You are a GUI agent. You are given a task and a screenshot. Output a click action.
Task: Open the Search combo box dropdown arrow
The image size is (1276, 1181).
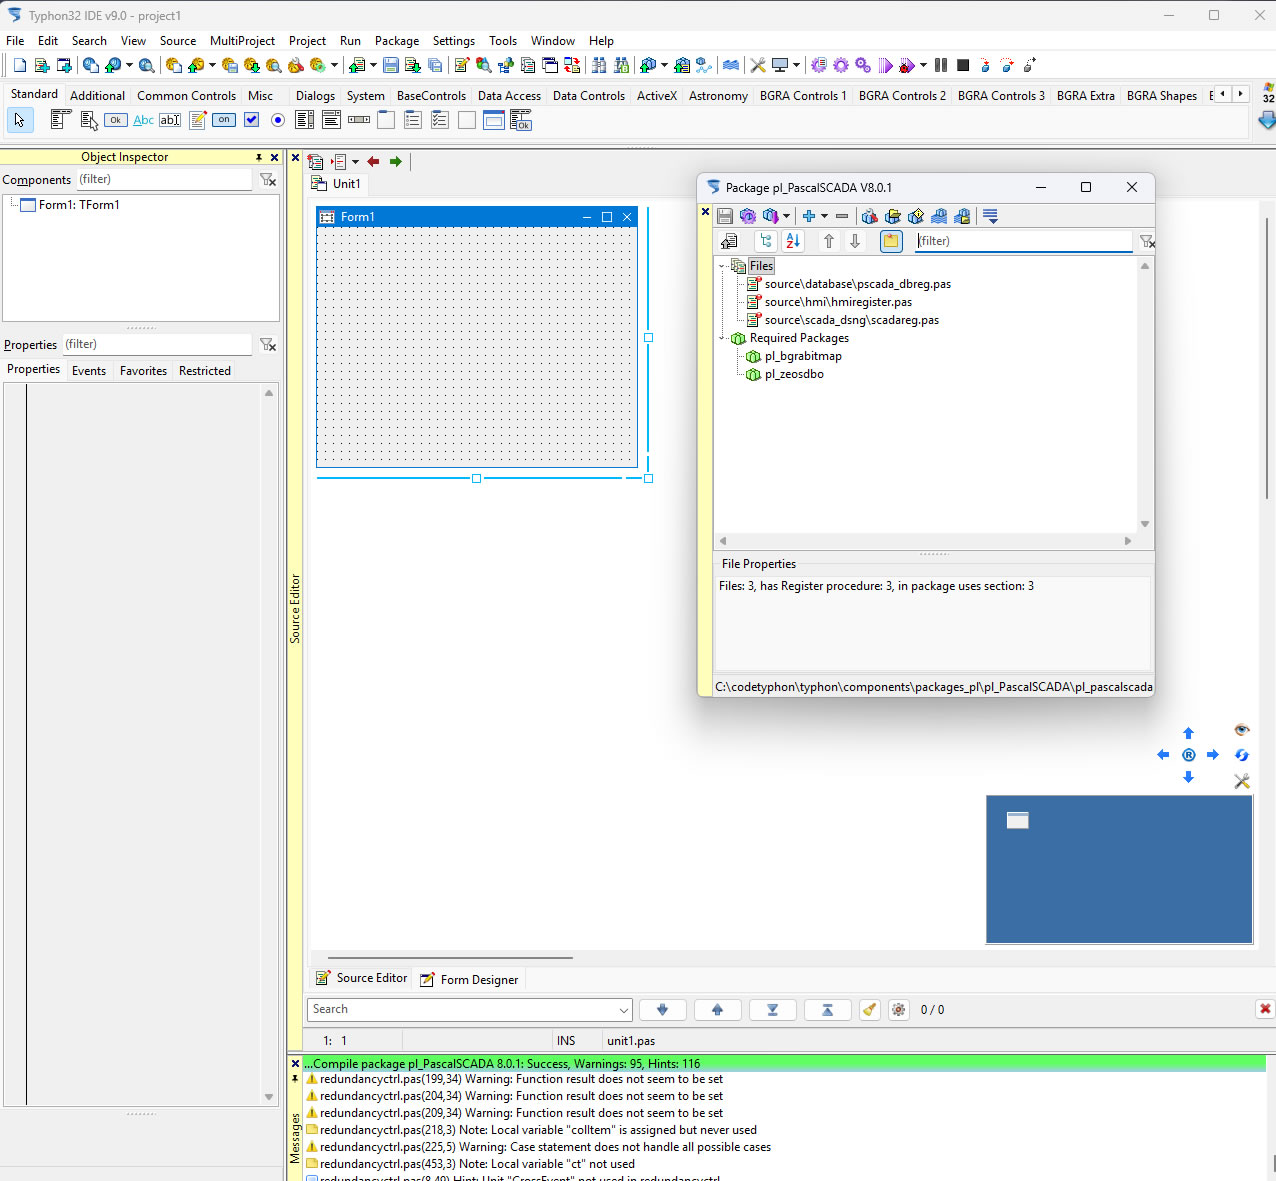pos(624,1010)
